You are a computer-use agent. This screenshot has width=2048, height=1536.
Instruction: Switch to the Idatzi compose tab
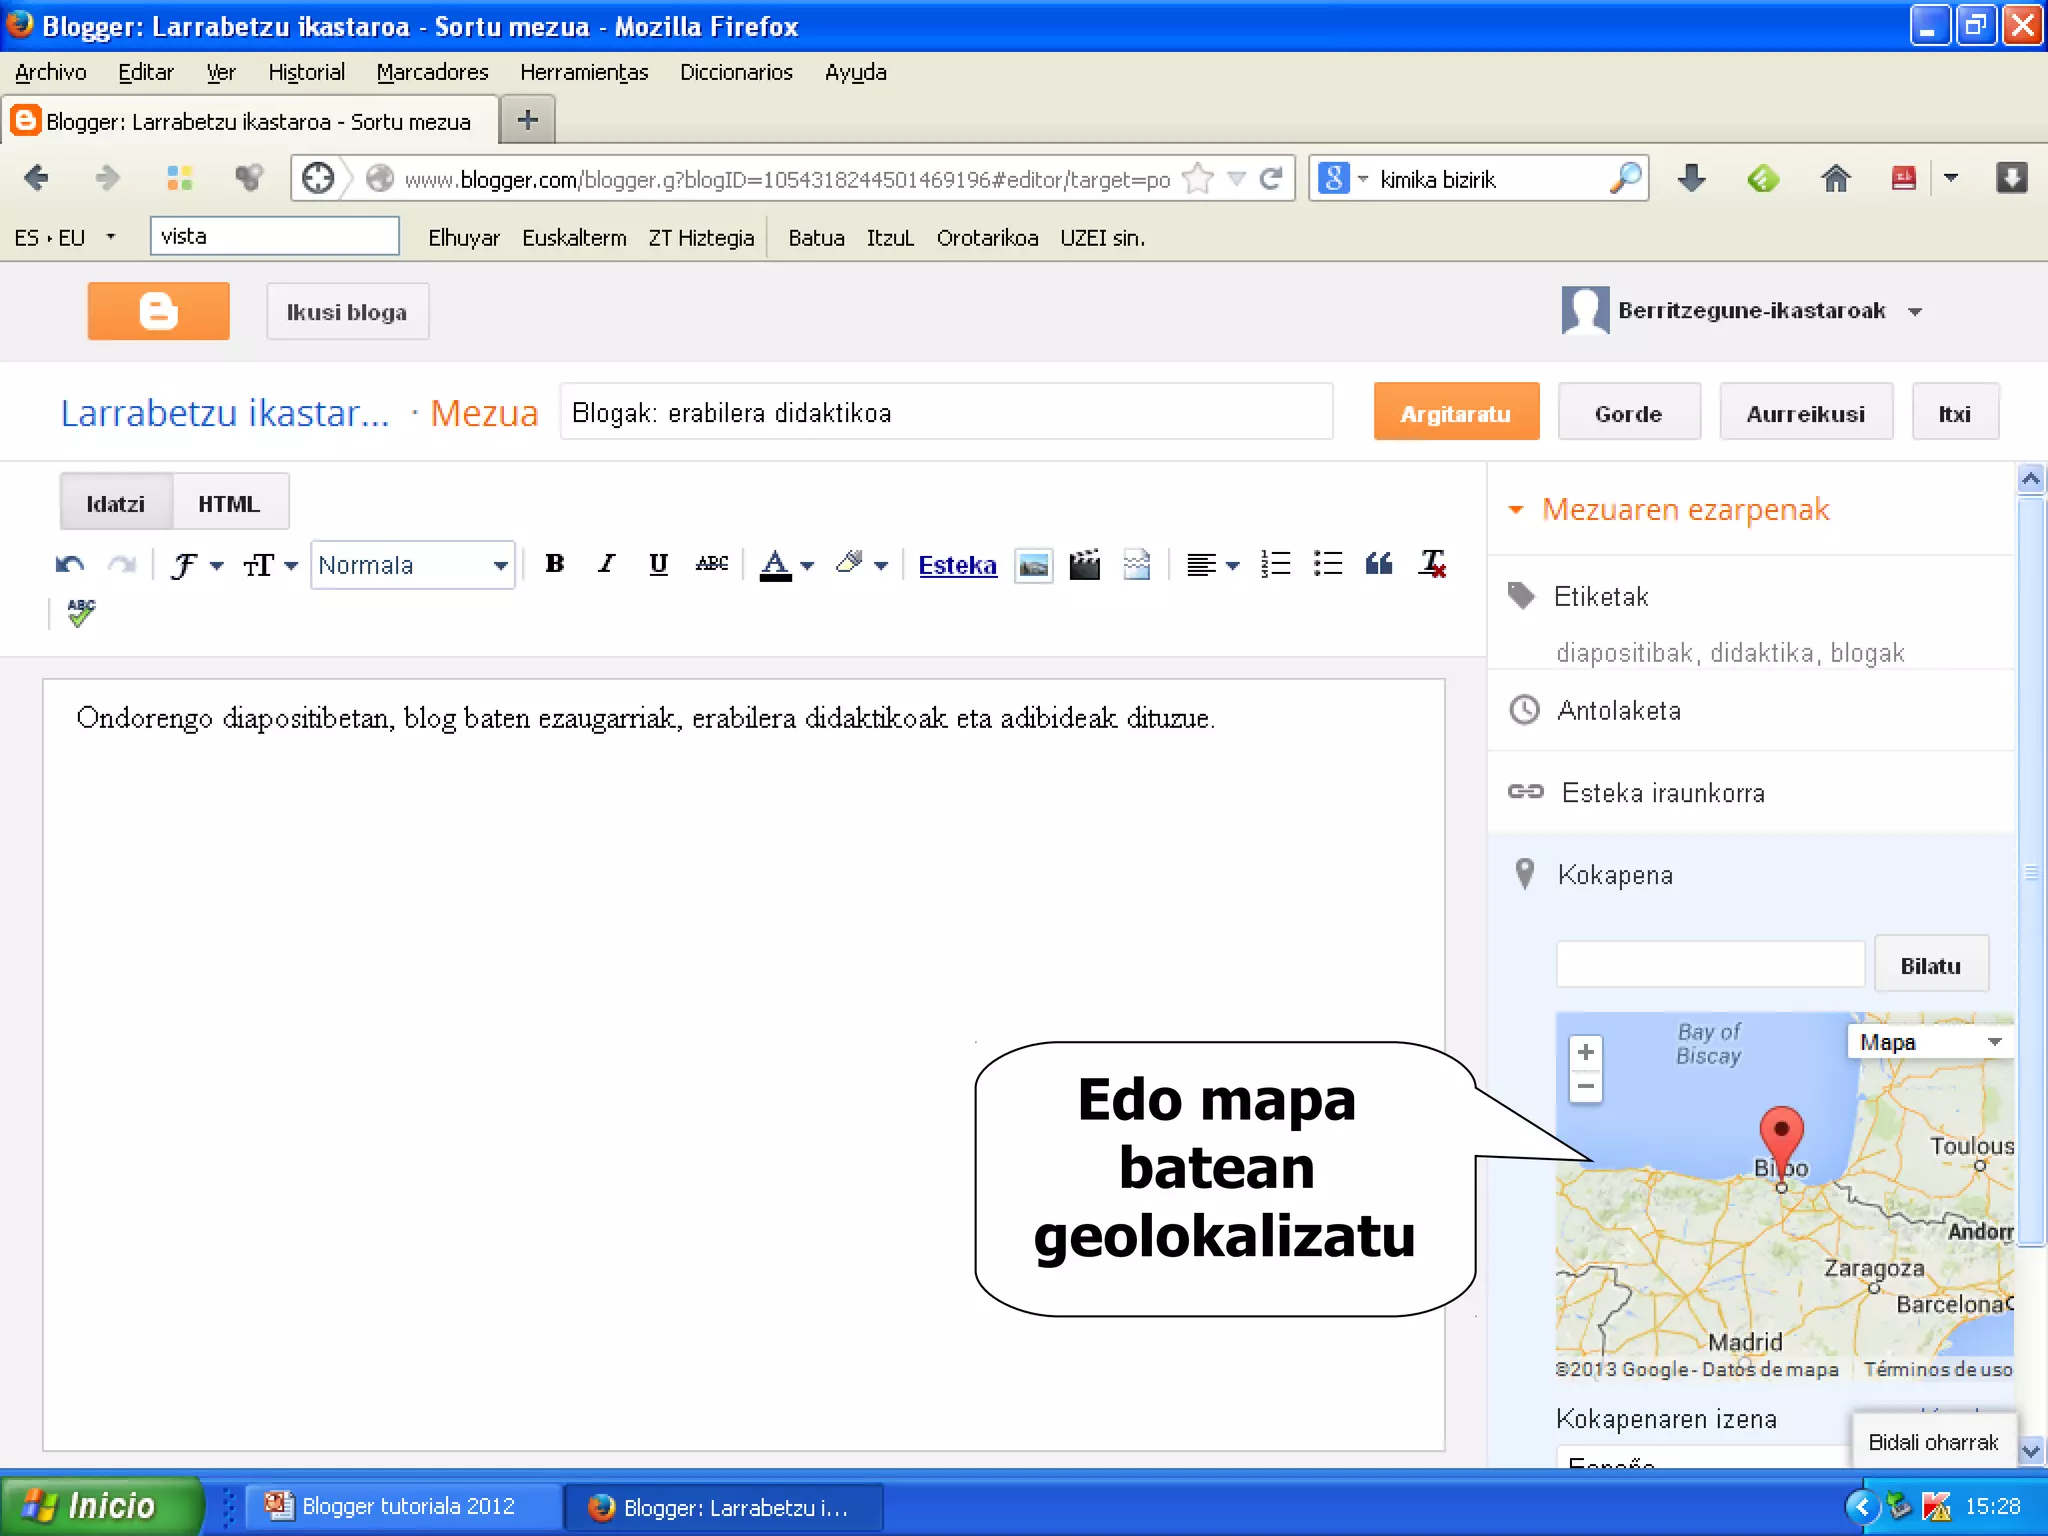coord(116,503)
